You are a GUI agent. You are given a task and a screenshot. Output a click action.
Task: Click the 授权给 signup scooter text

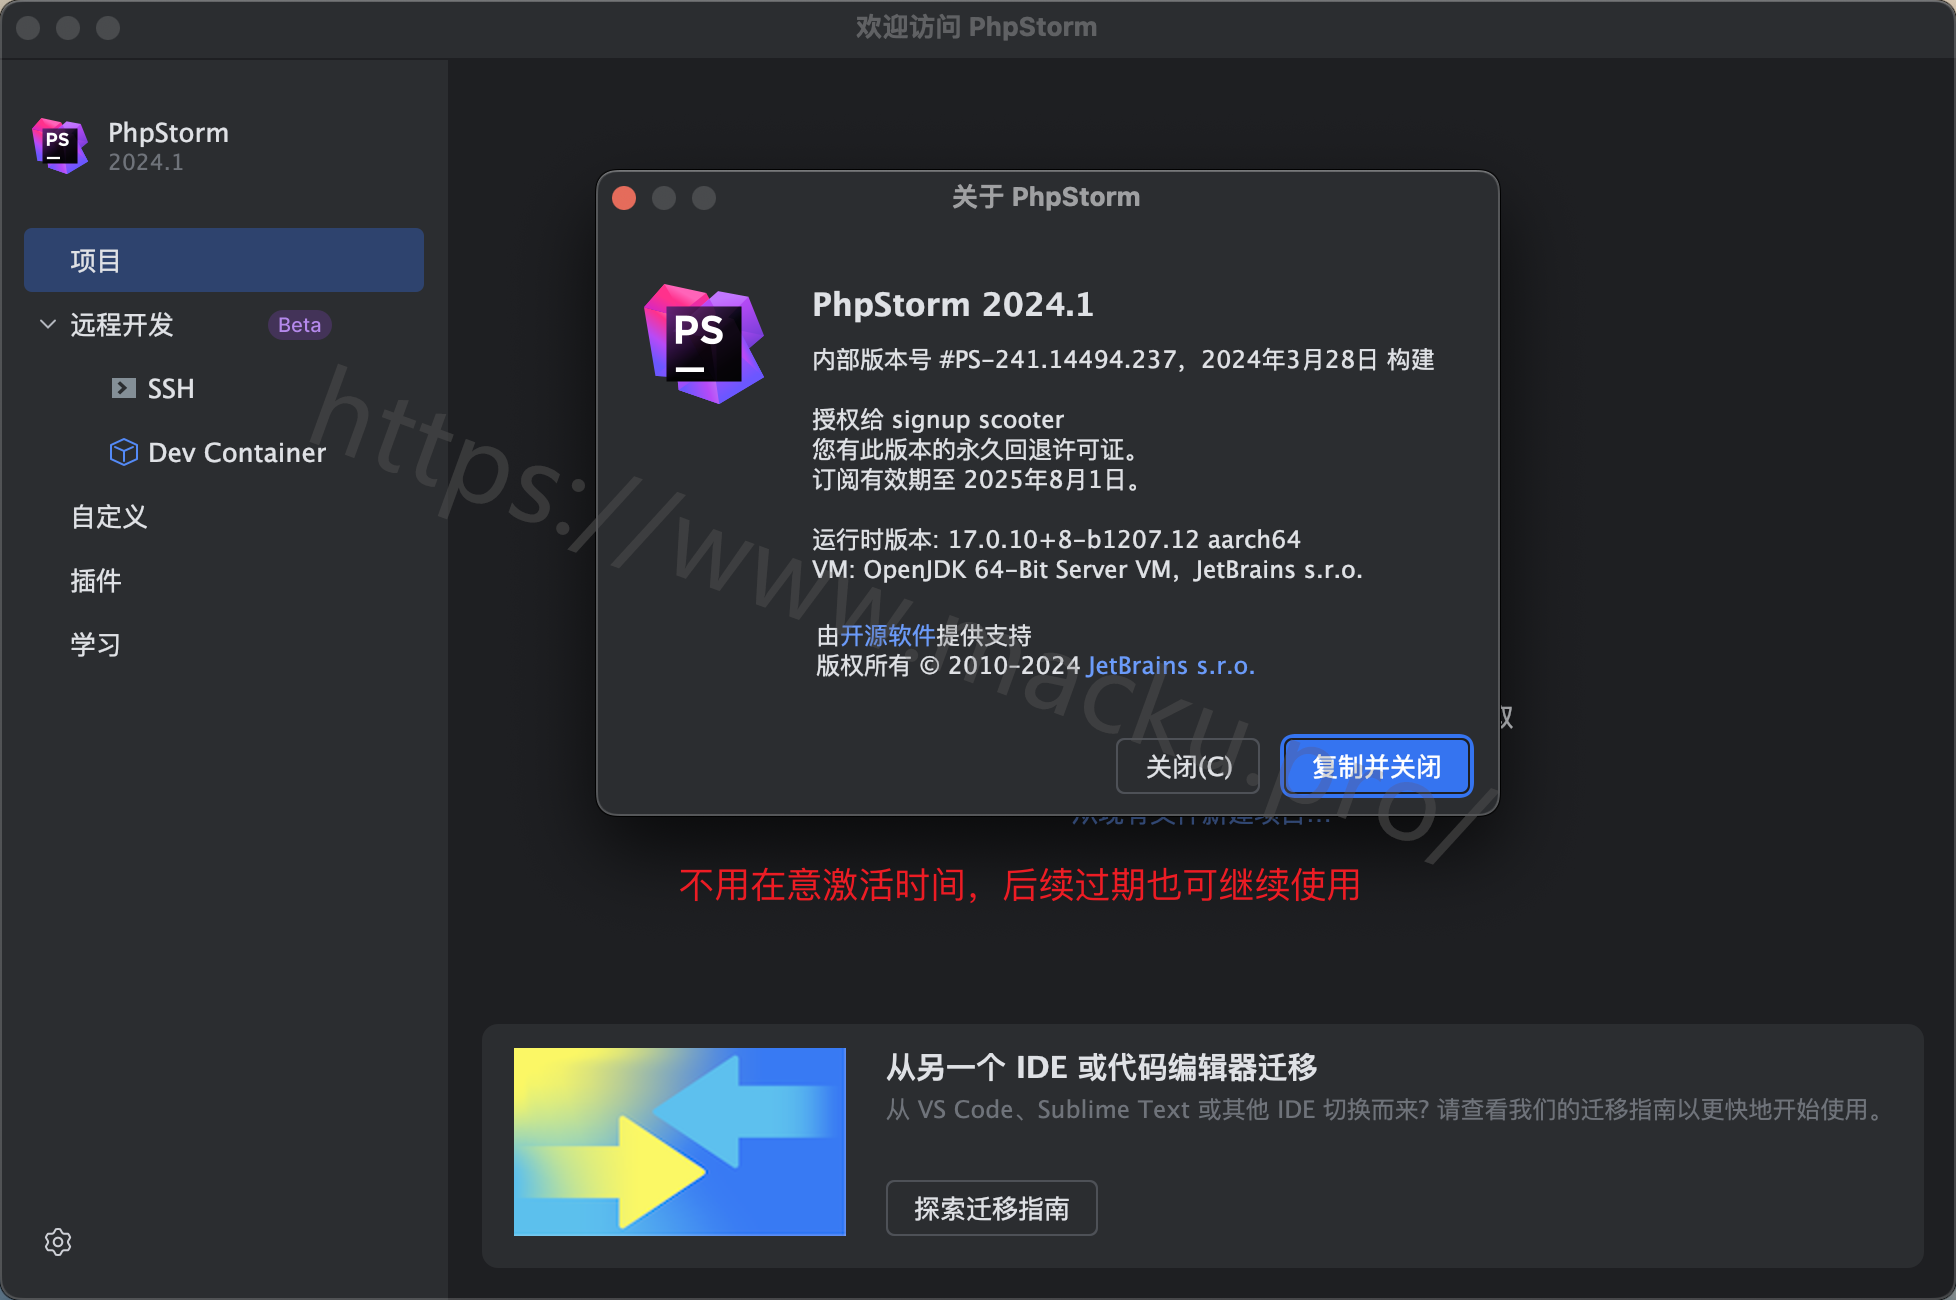938,419
